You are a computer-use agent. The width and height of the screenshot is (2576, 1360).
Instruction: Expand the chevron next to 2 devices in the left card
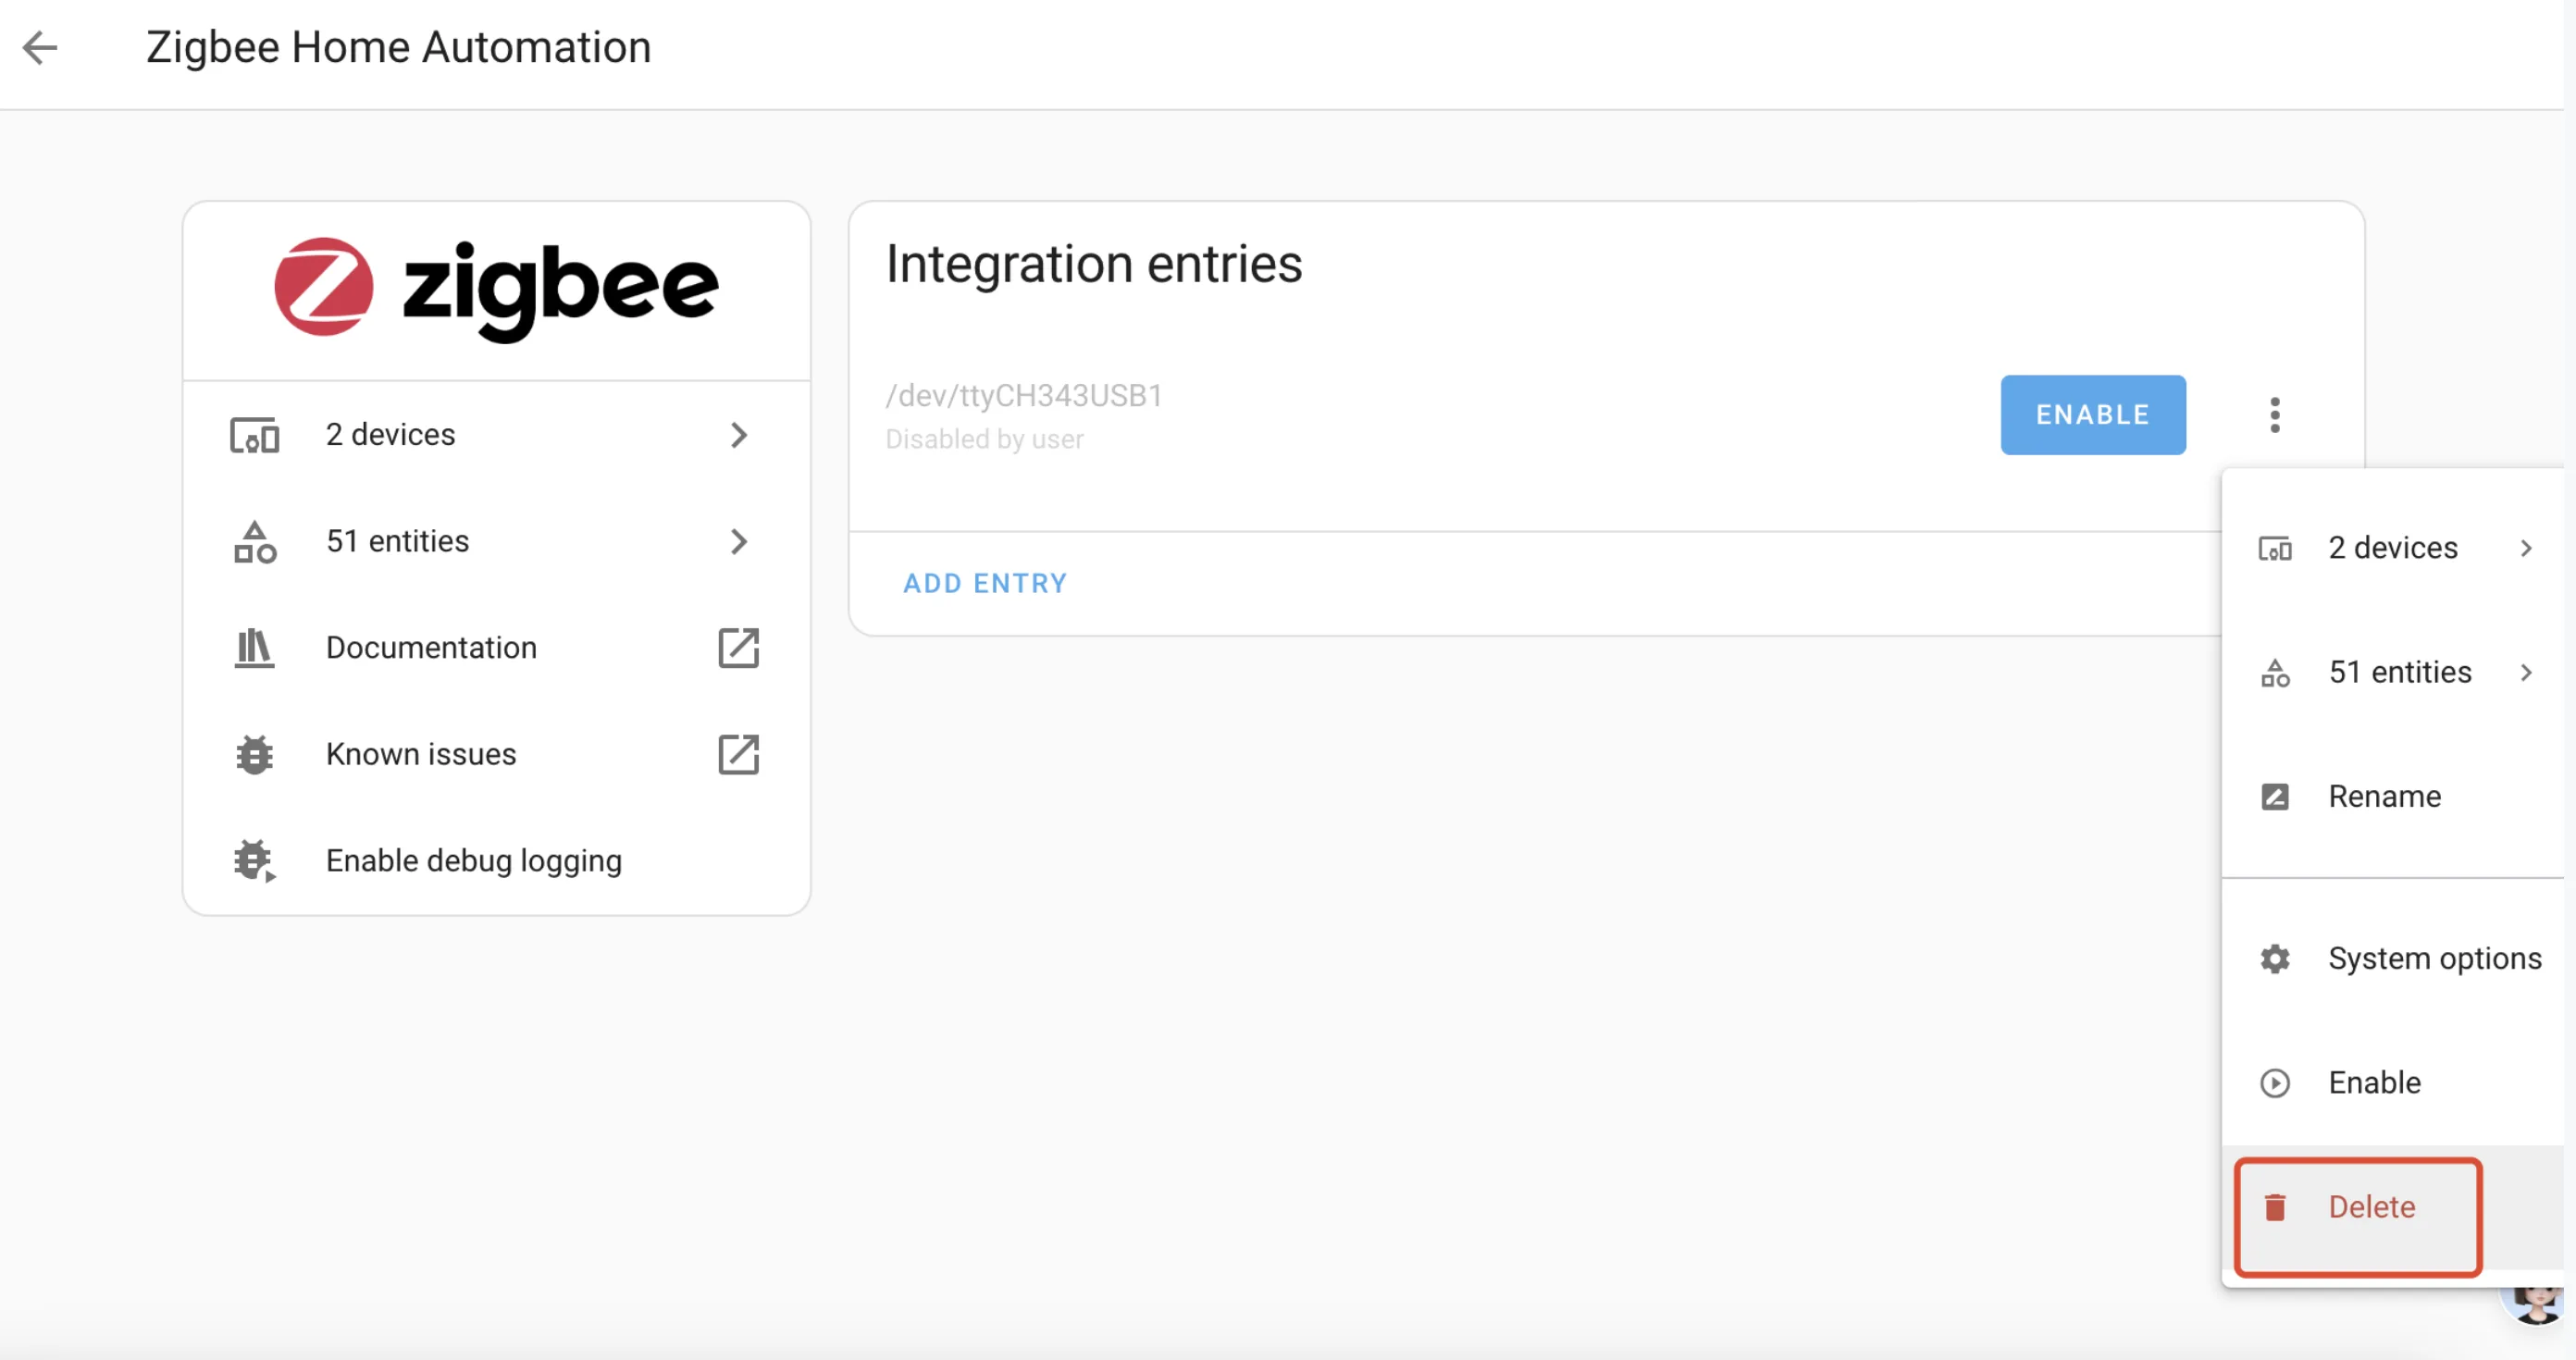pyautogui.click(x=739, y=435)
